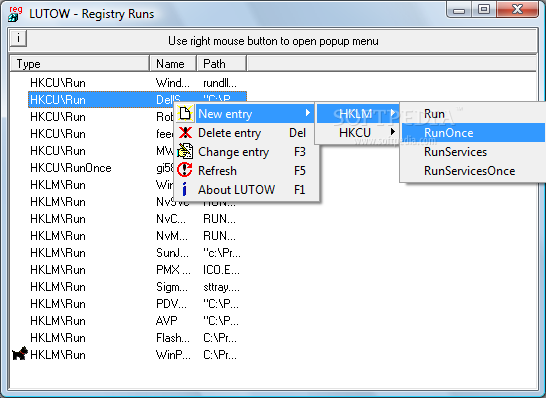Minimize the LUTOW window

tap(459, 10)
